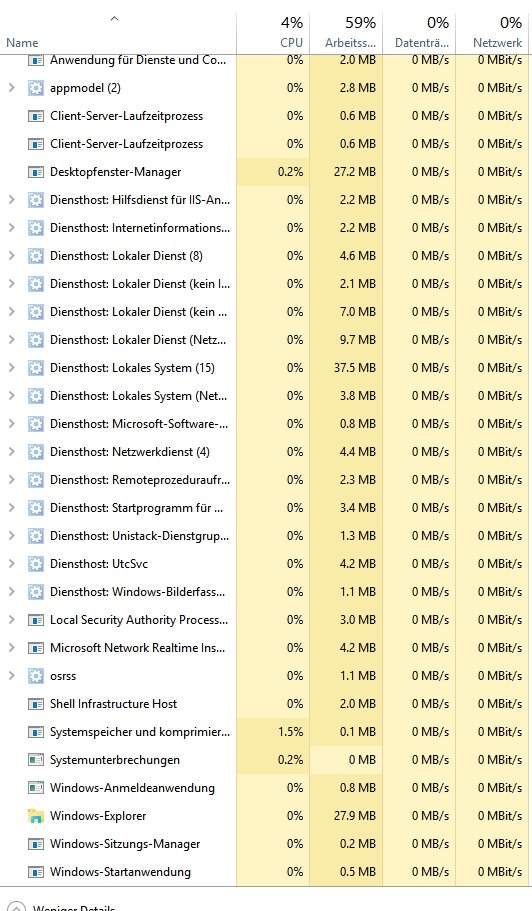Select the Shell Infrastructure Host name
Viewport: 532px width, 911px height.
click(113, 704)
